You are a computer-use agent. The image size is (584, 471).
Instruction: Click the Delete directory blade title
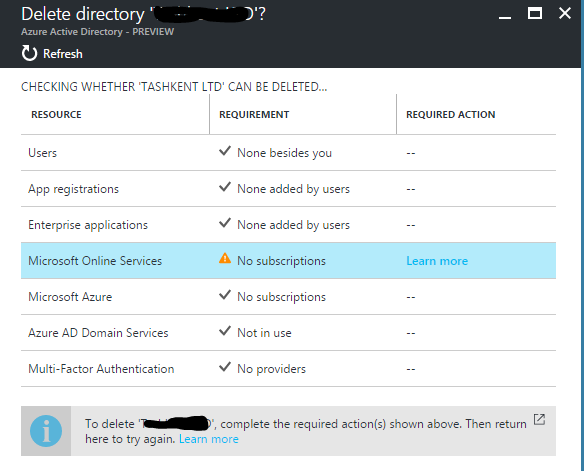coord(143,15)
